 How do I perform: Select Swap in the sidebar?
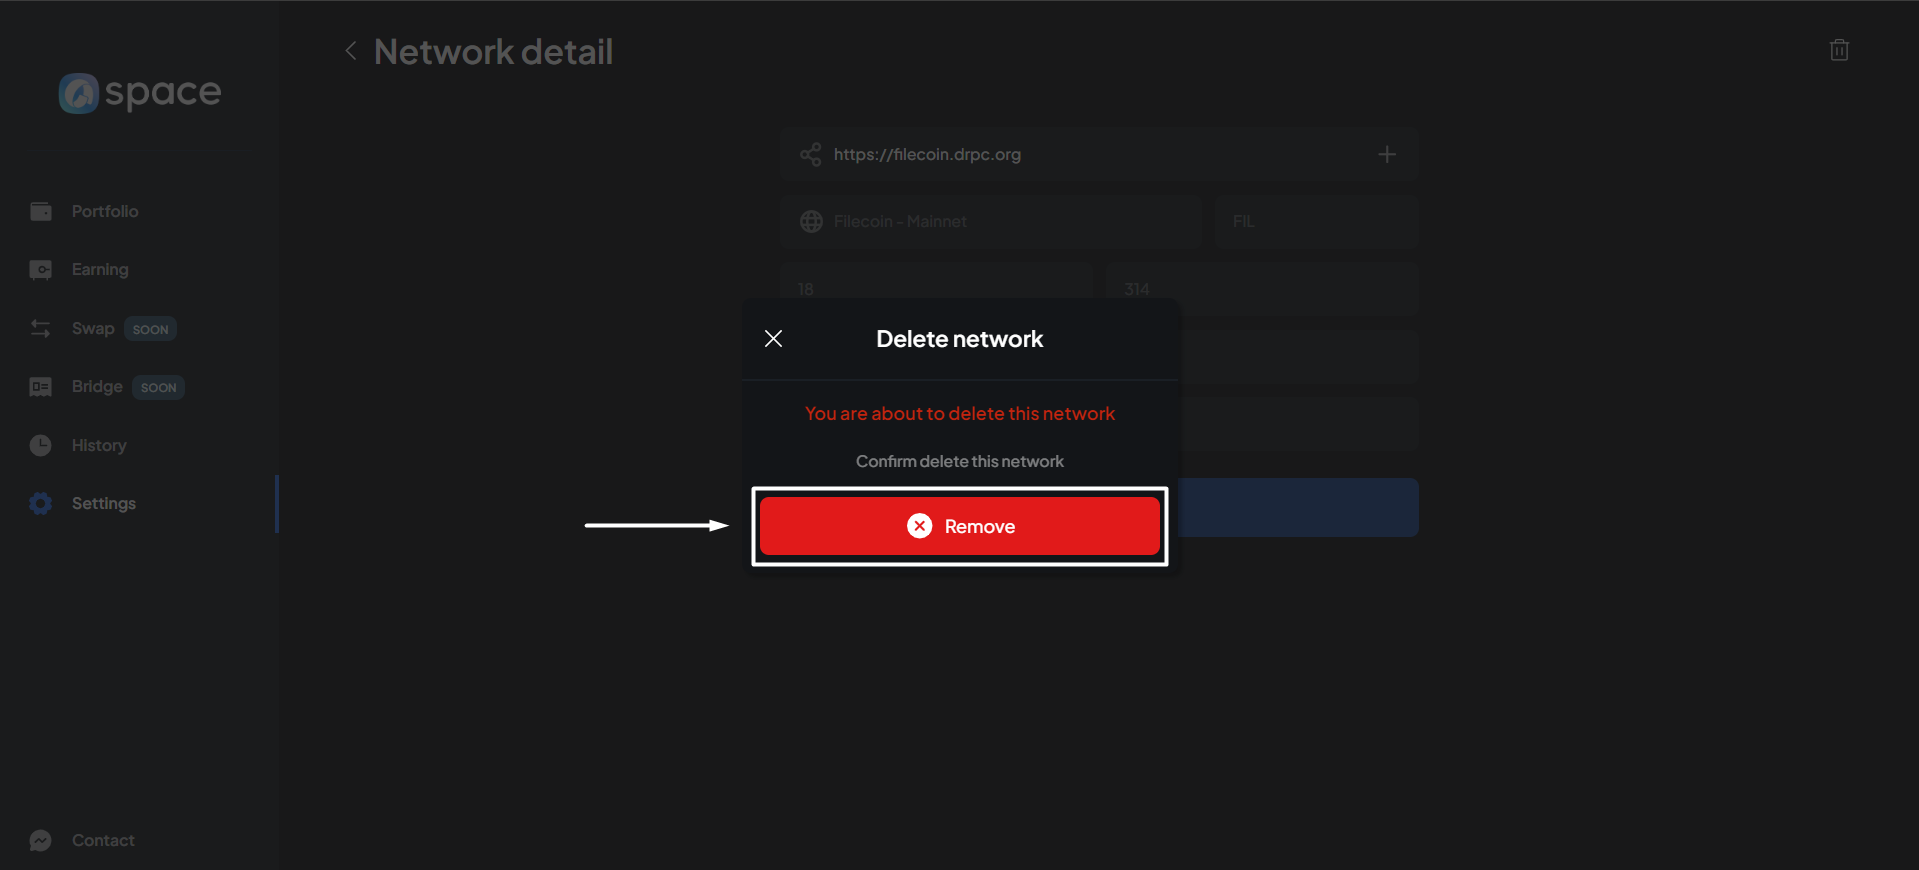[x=93, y=328]
